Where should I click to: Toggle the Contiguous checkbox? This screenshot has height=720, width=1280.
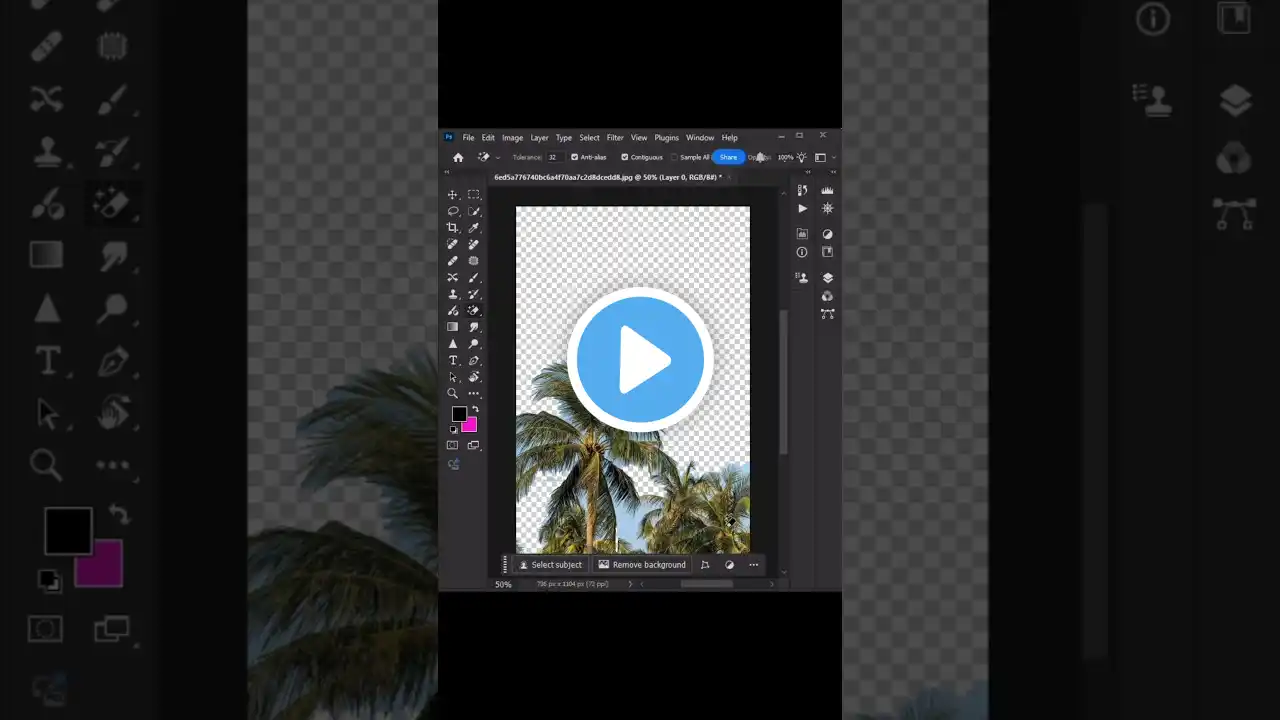625,157
